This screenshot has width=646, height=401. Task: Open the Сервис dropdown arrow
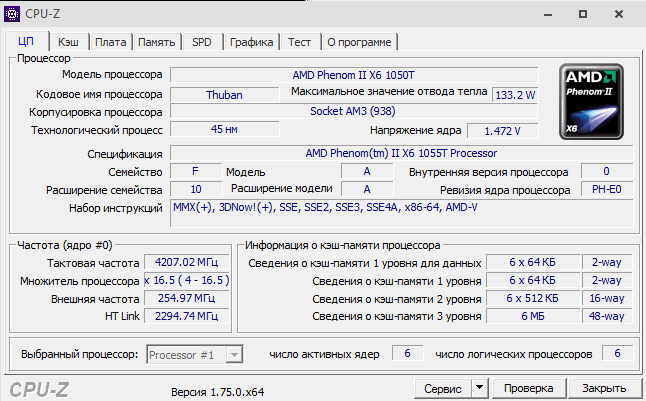(480, 388)
